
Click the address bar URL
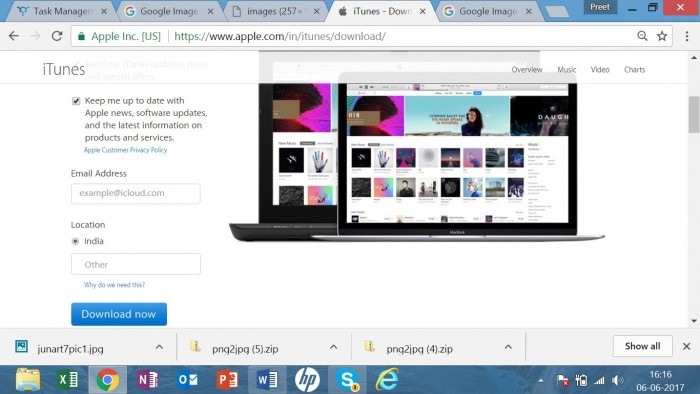click(x=280, y=36)
